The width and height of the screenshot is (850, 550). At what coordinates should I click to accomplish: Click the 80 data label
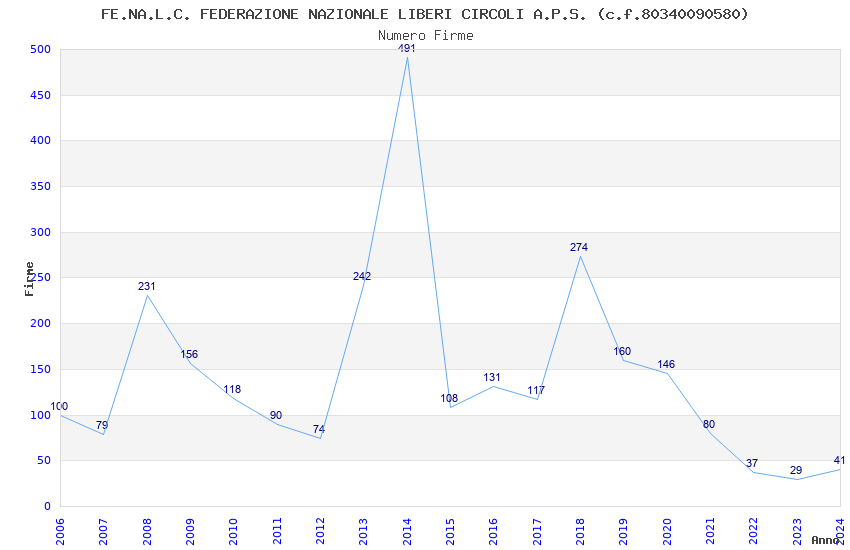point(709,424)
